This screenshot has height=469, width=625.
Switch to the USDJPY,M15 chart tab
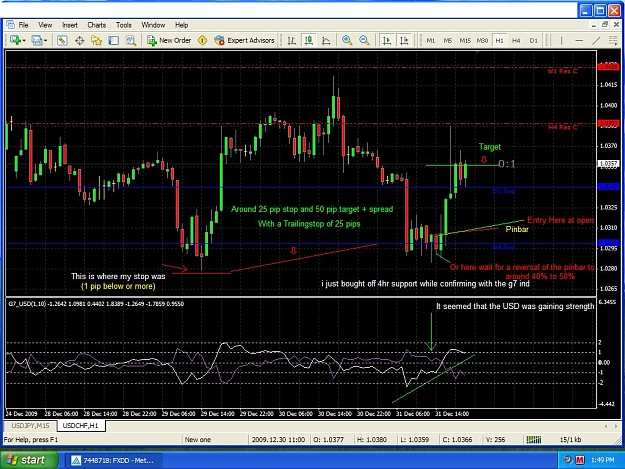(x=30, y=426)
